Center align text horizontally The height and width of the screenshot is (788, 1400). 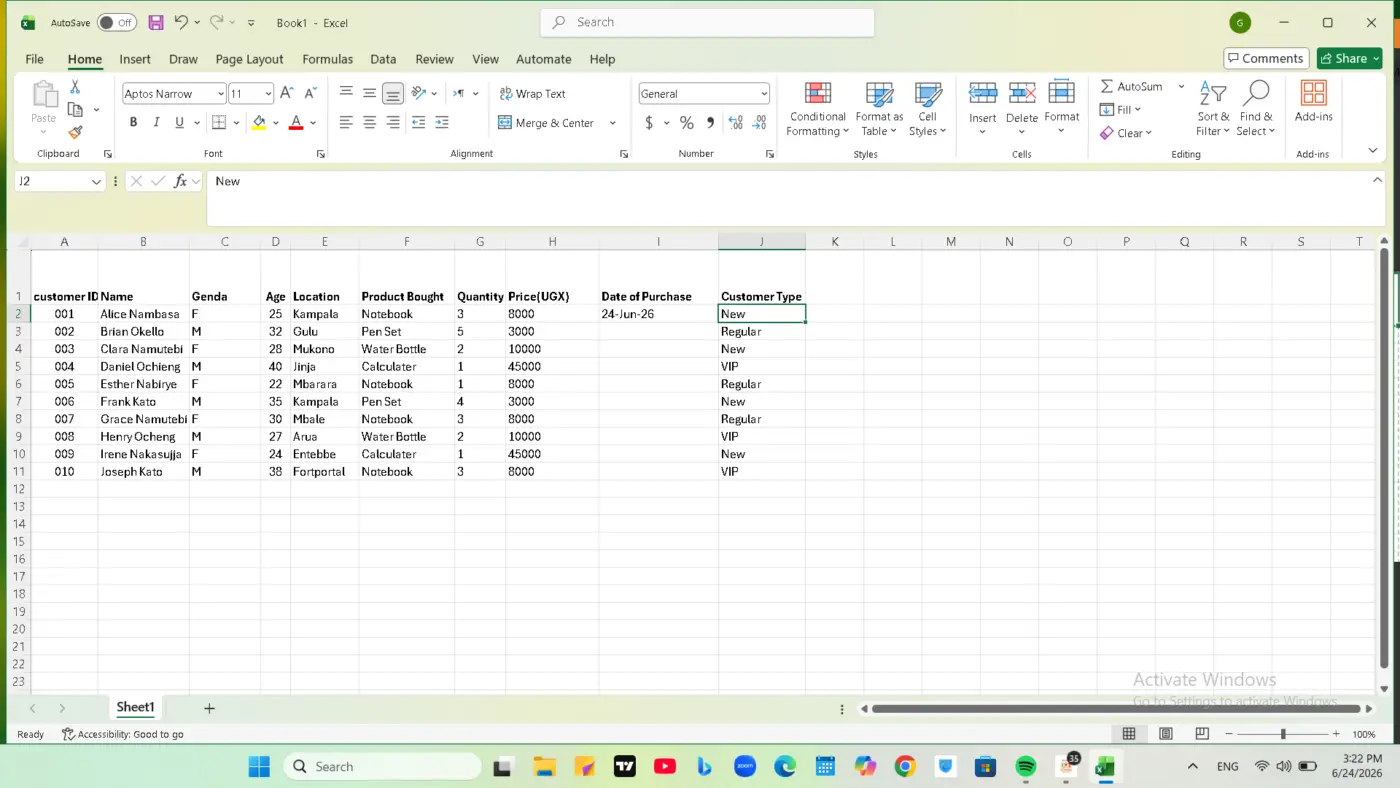pyautogui.click(x=369, y=123)
